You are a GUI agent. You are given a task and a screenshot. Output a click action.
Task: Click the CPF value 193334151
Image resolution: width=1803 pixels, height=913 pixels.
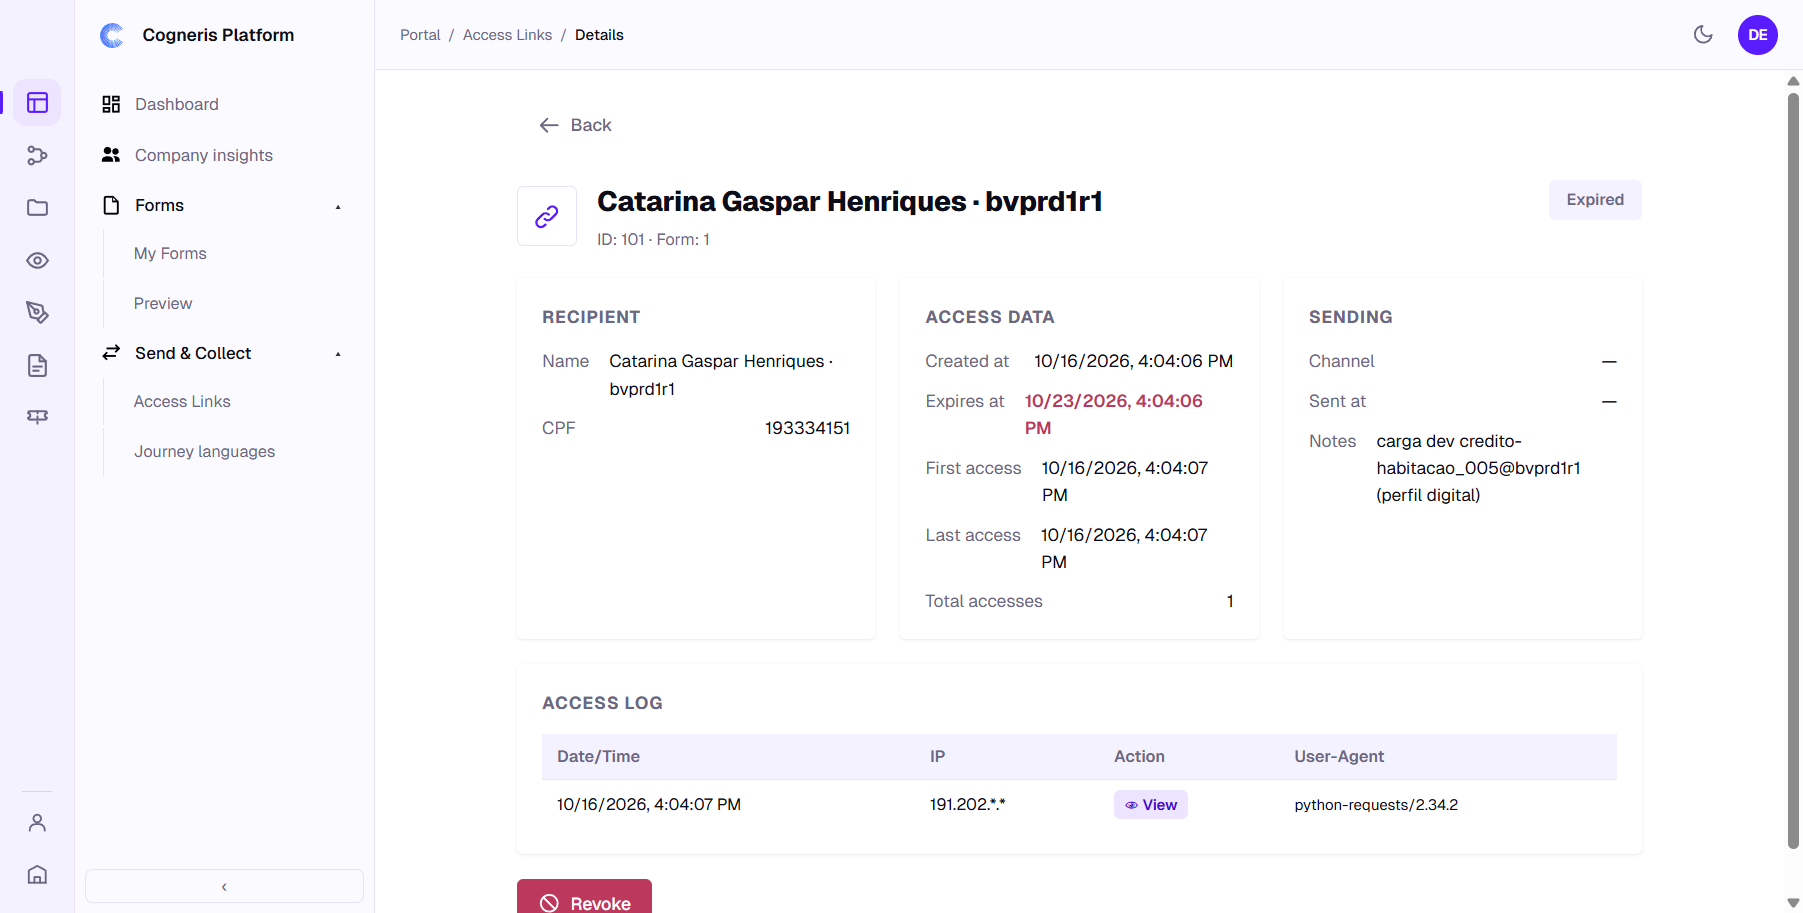[807, 428]
